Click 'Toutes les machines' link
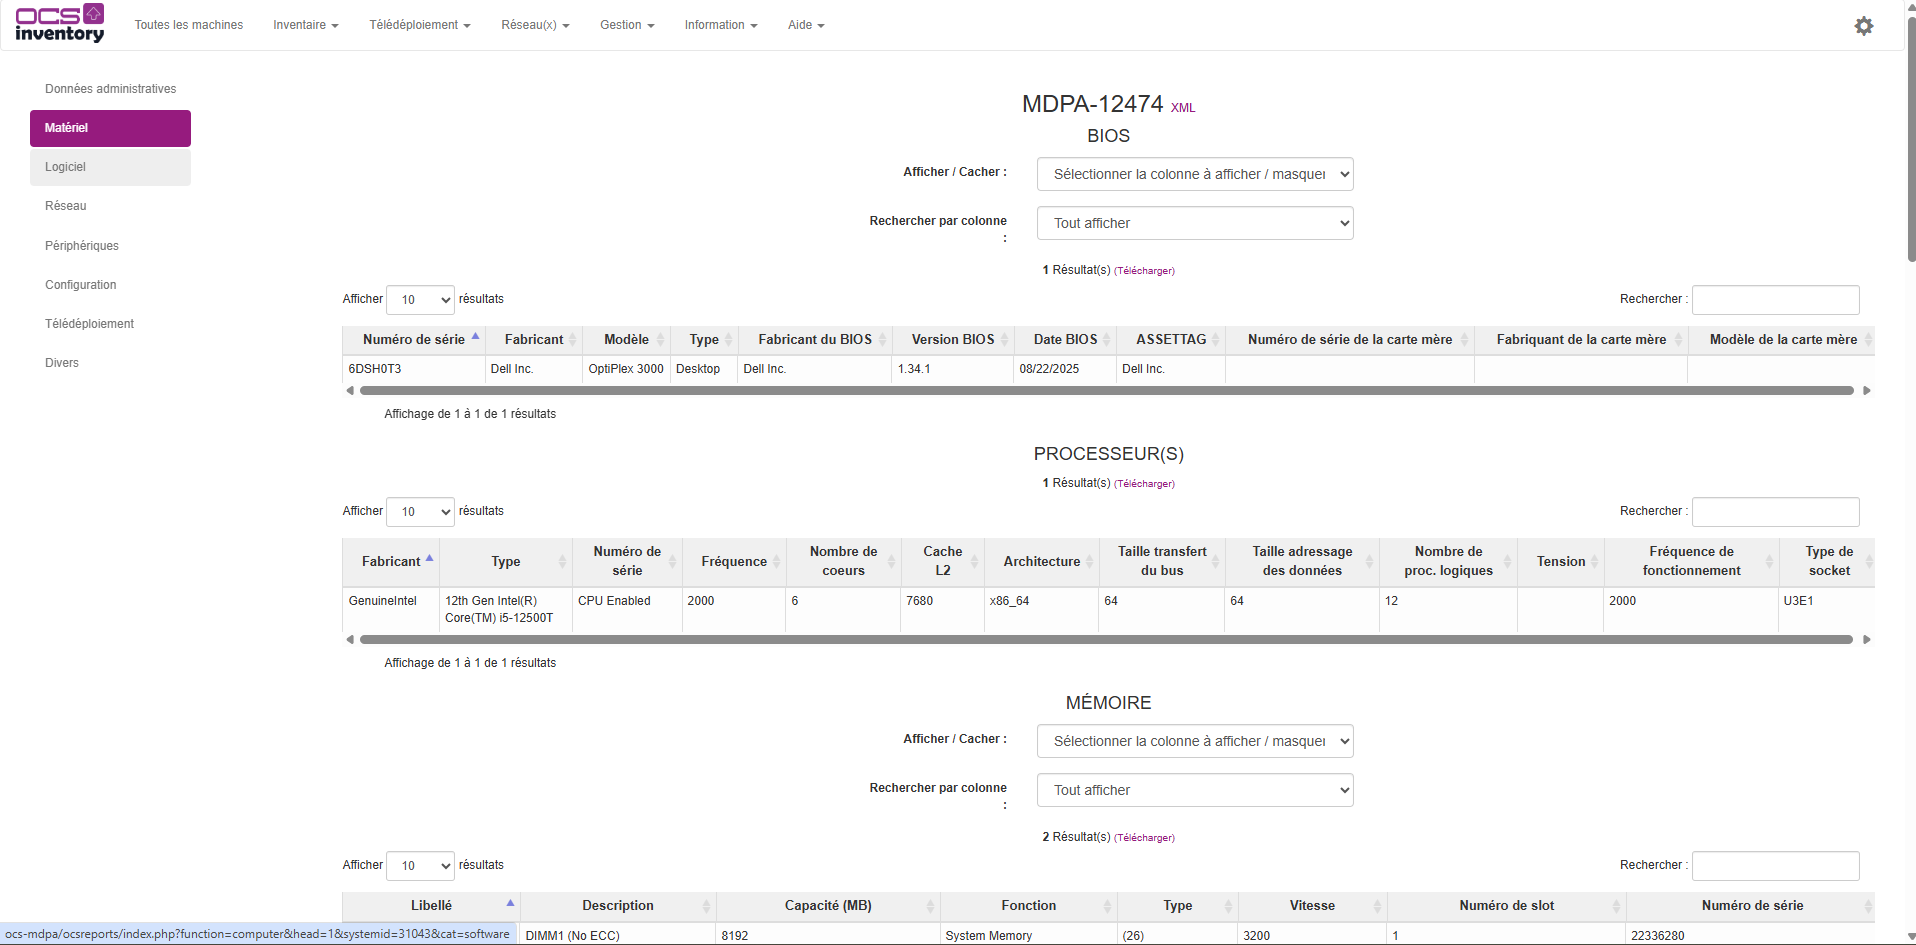 pos(188,25)
